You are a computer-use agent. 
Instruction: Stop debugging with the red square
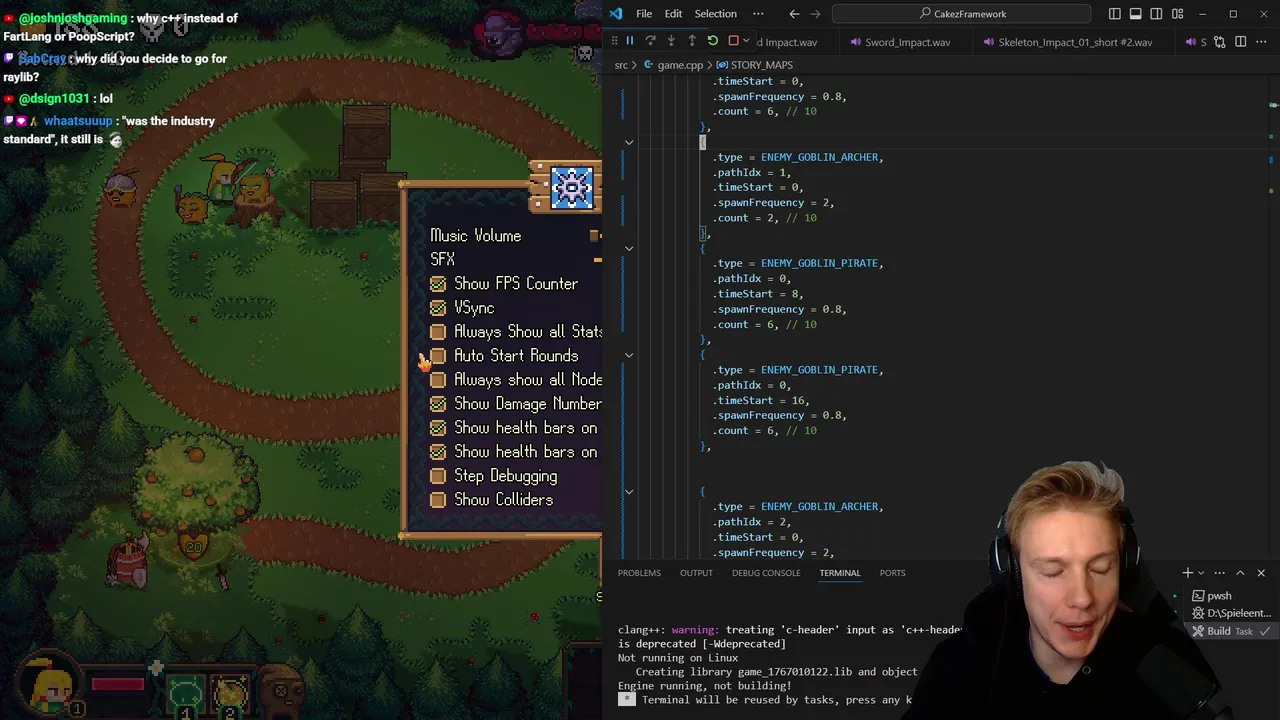pos(733,41)
